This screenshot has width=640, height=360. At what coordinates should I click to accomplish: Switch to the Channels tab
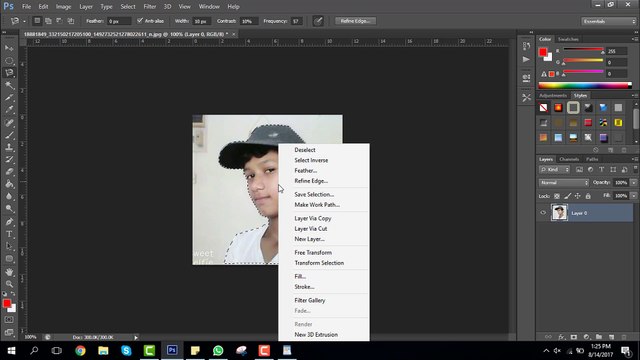(x=569, y=159)
